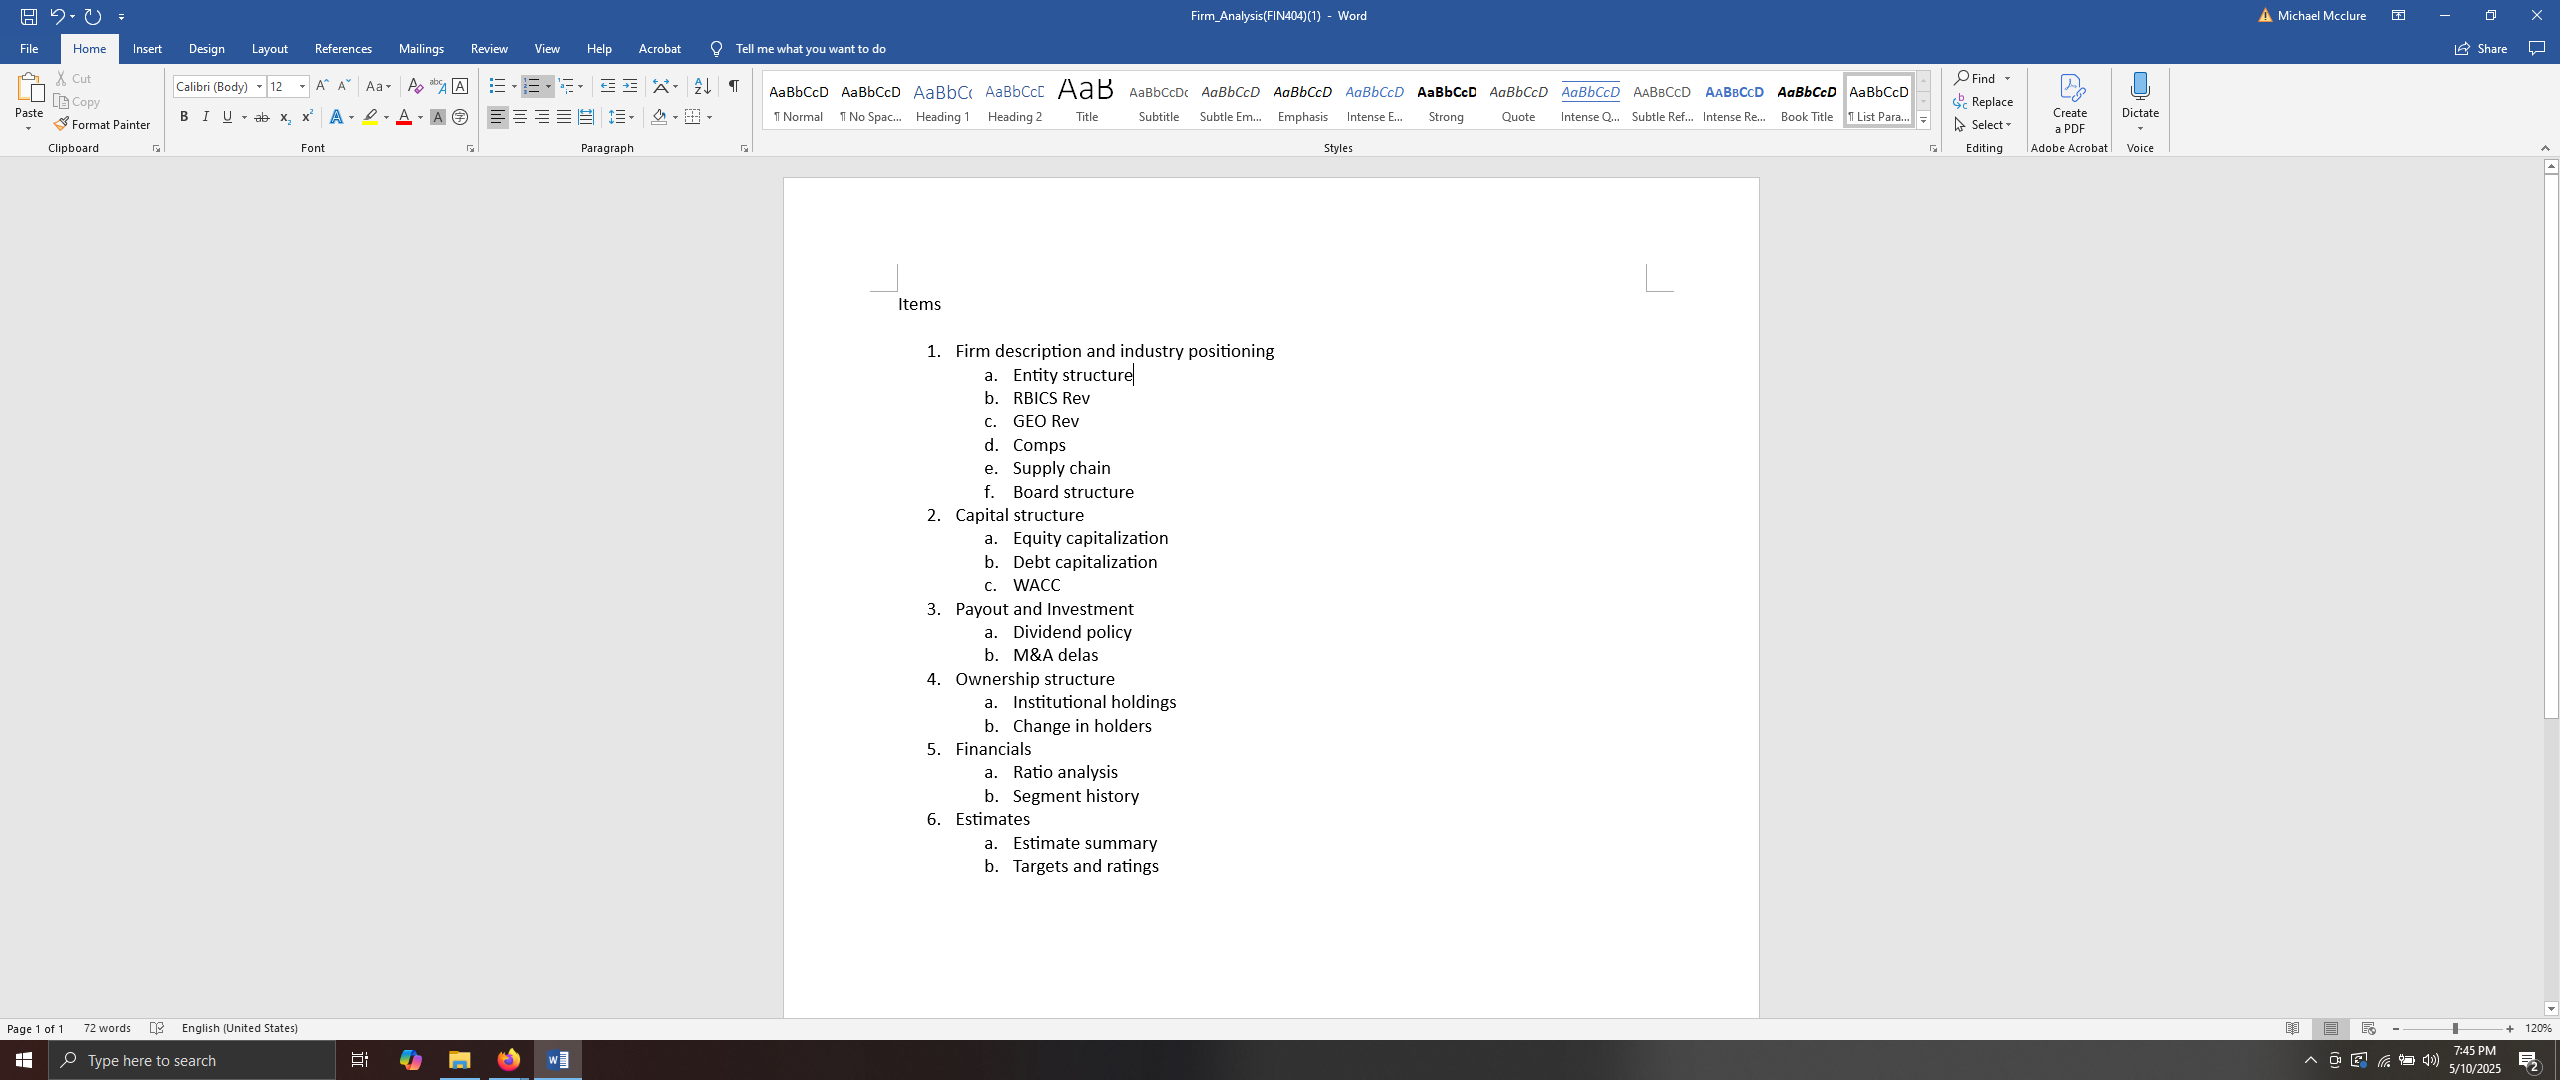Screen dimensions: 2560x1080
Task: Open the font name dropdown
Action: pos(259,86)
